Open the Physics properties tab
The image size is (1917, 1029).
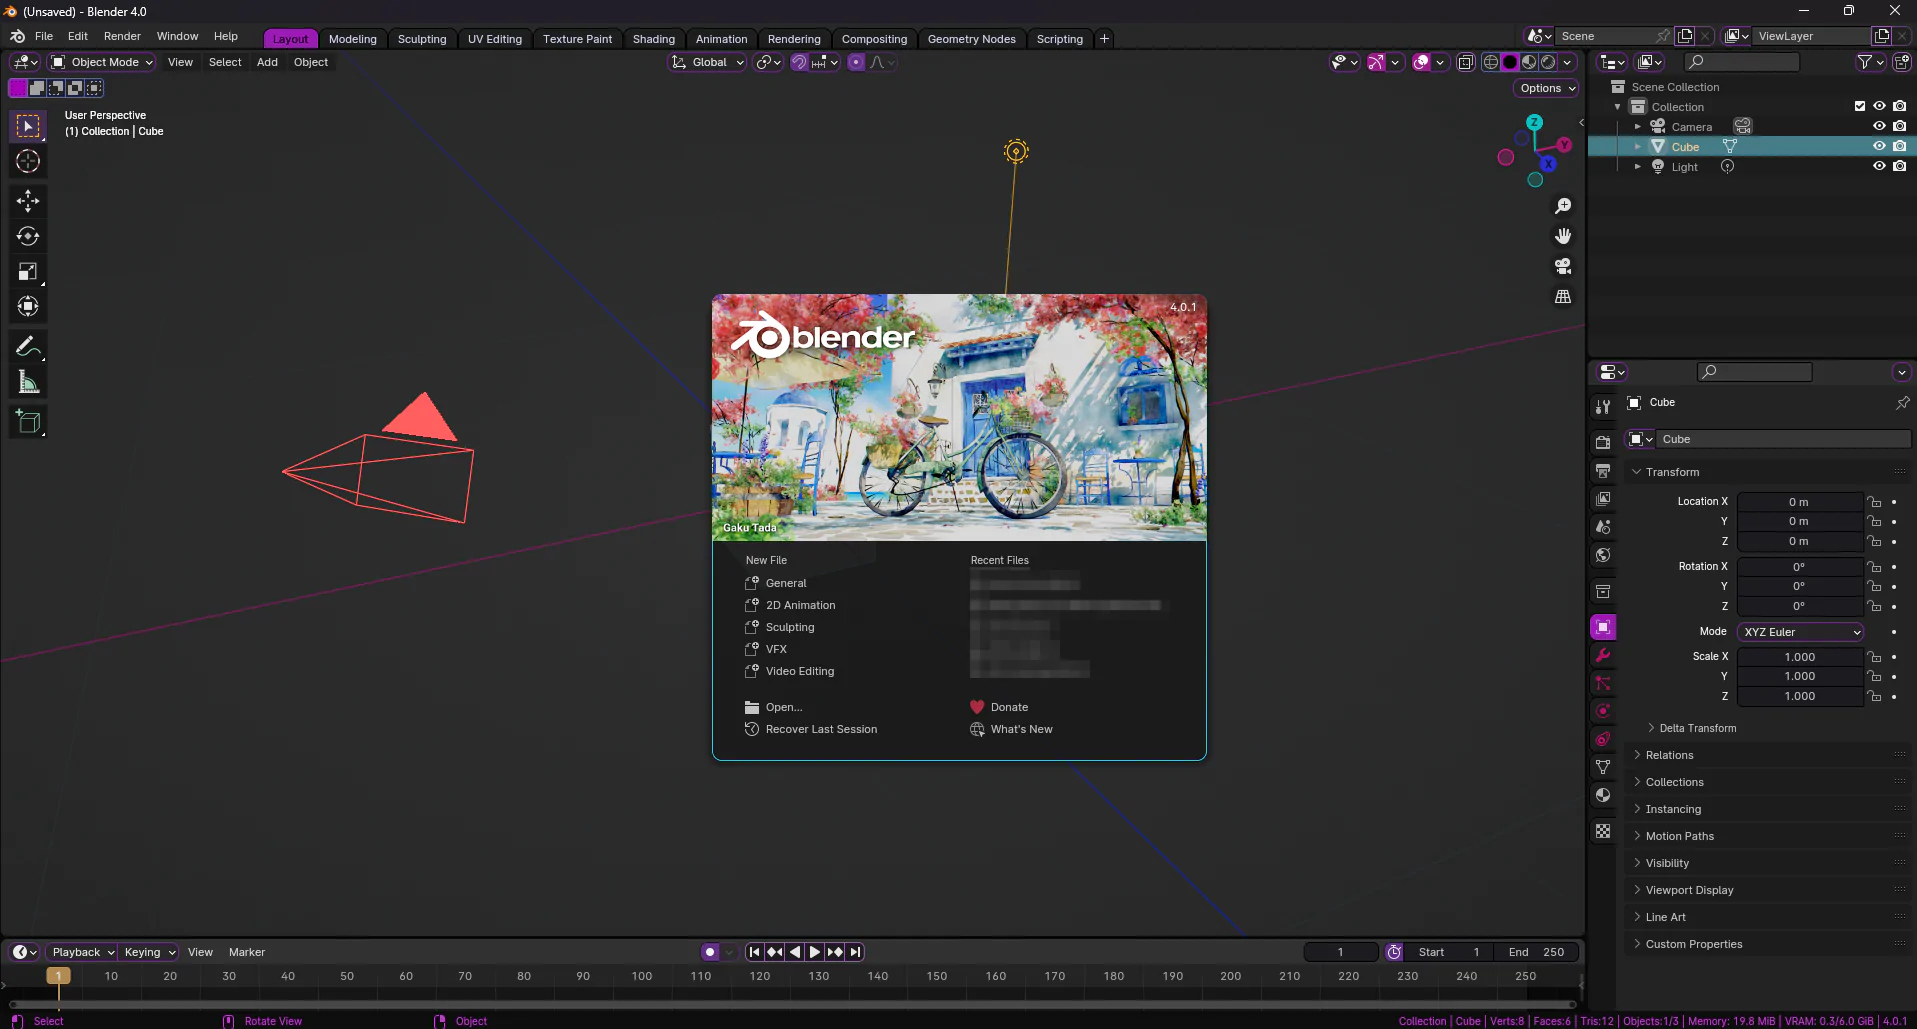1603,711
